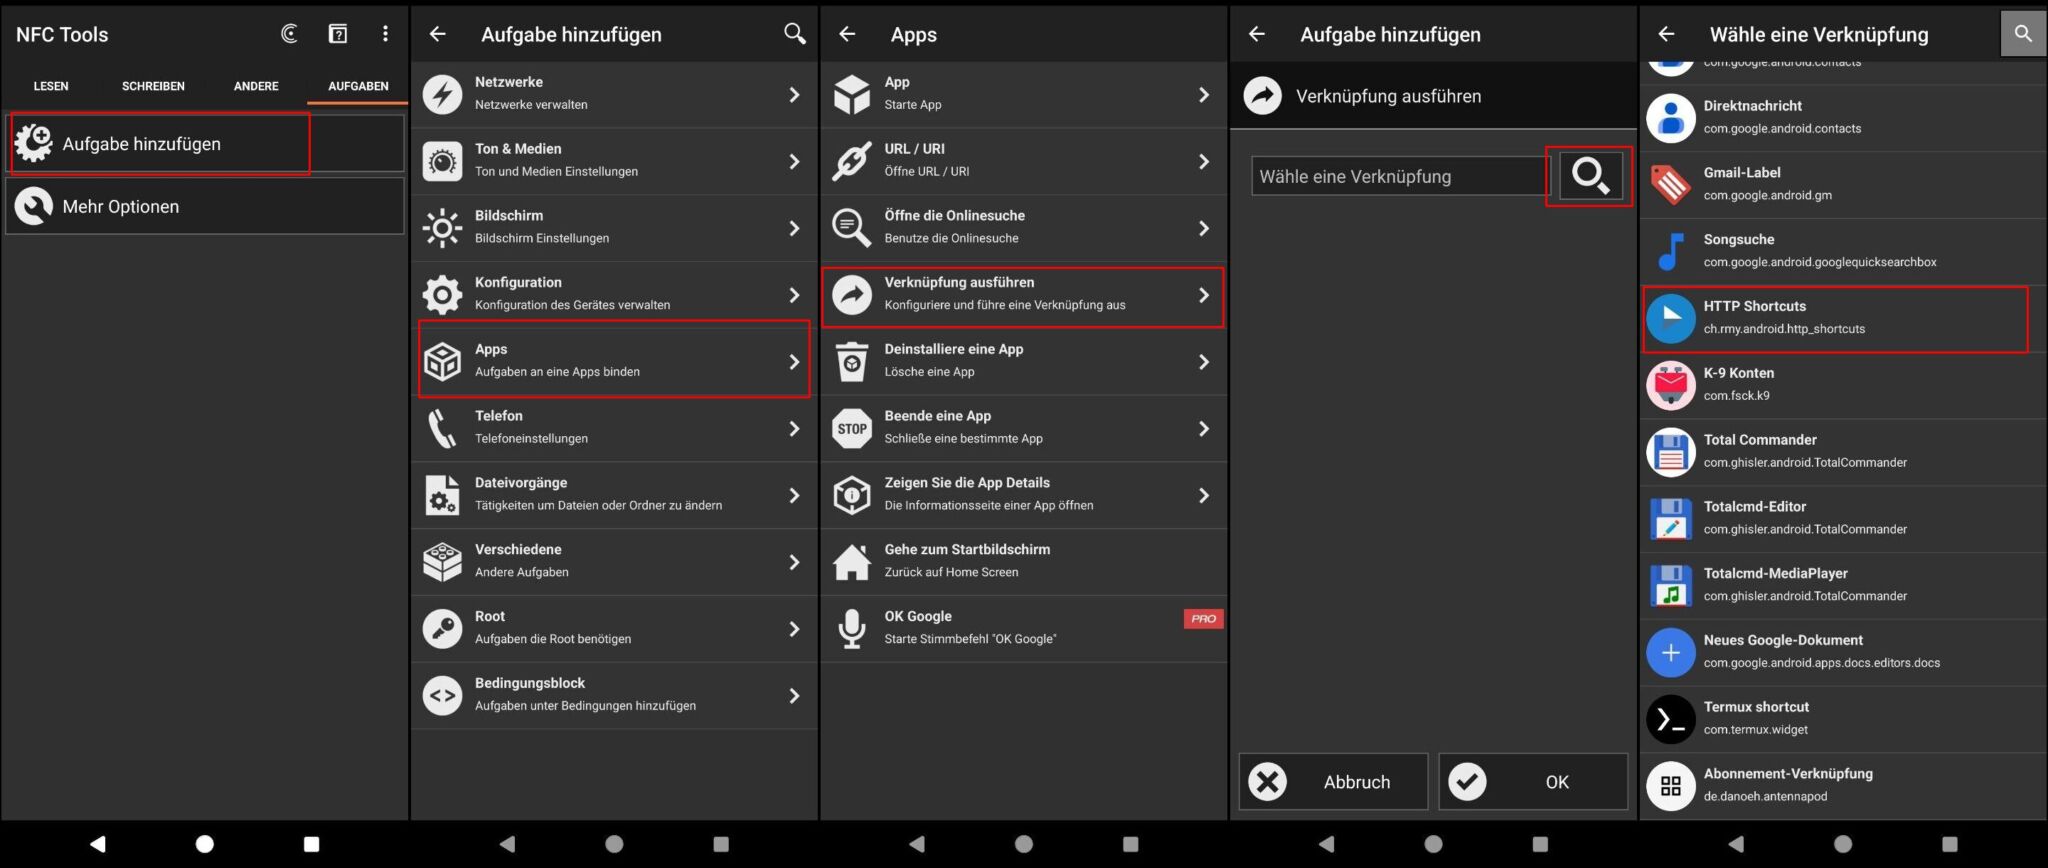Screen dimensions: 2048x868
Task: Open the help document icon in NFC Tools header
Action: [338, 34]
